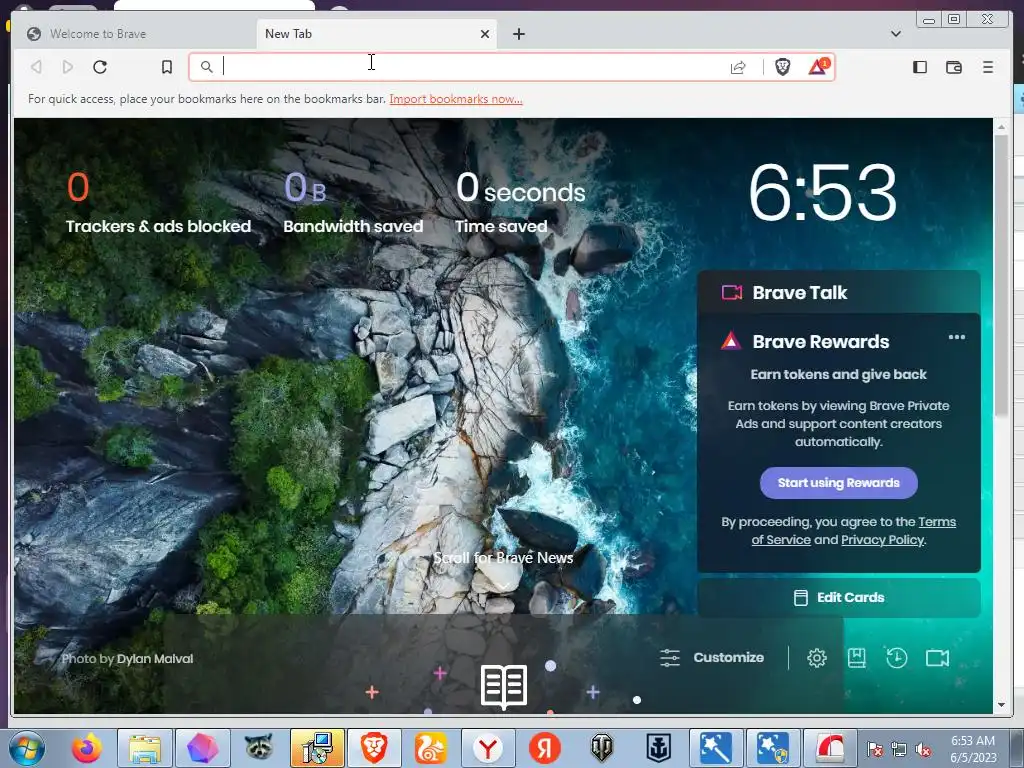Viewport: 1024px width, 768px height.
Task: Open the Brave Wallet icon
Action: (953, 67)
